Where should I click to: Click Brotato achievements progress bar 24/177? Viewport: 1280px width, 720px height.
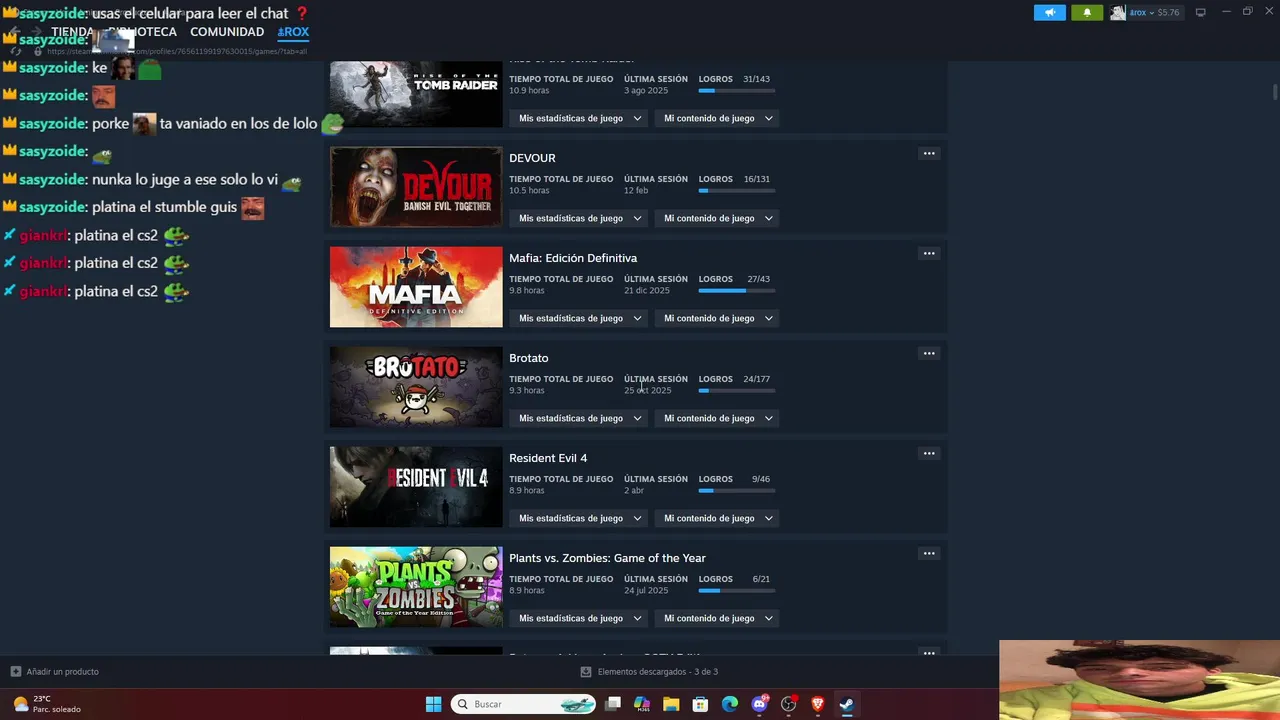737,391
